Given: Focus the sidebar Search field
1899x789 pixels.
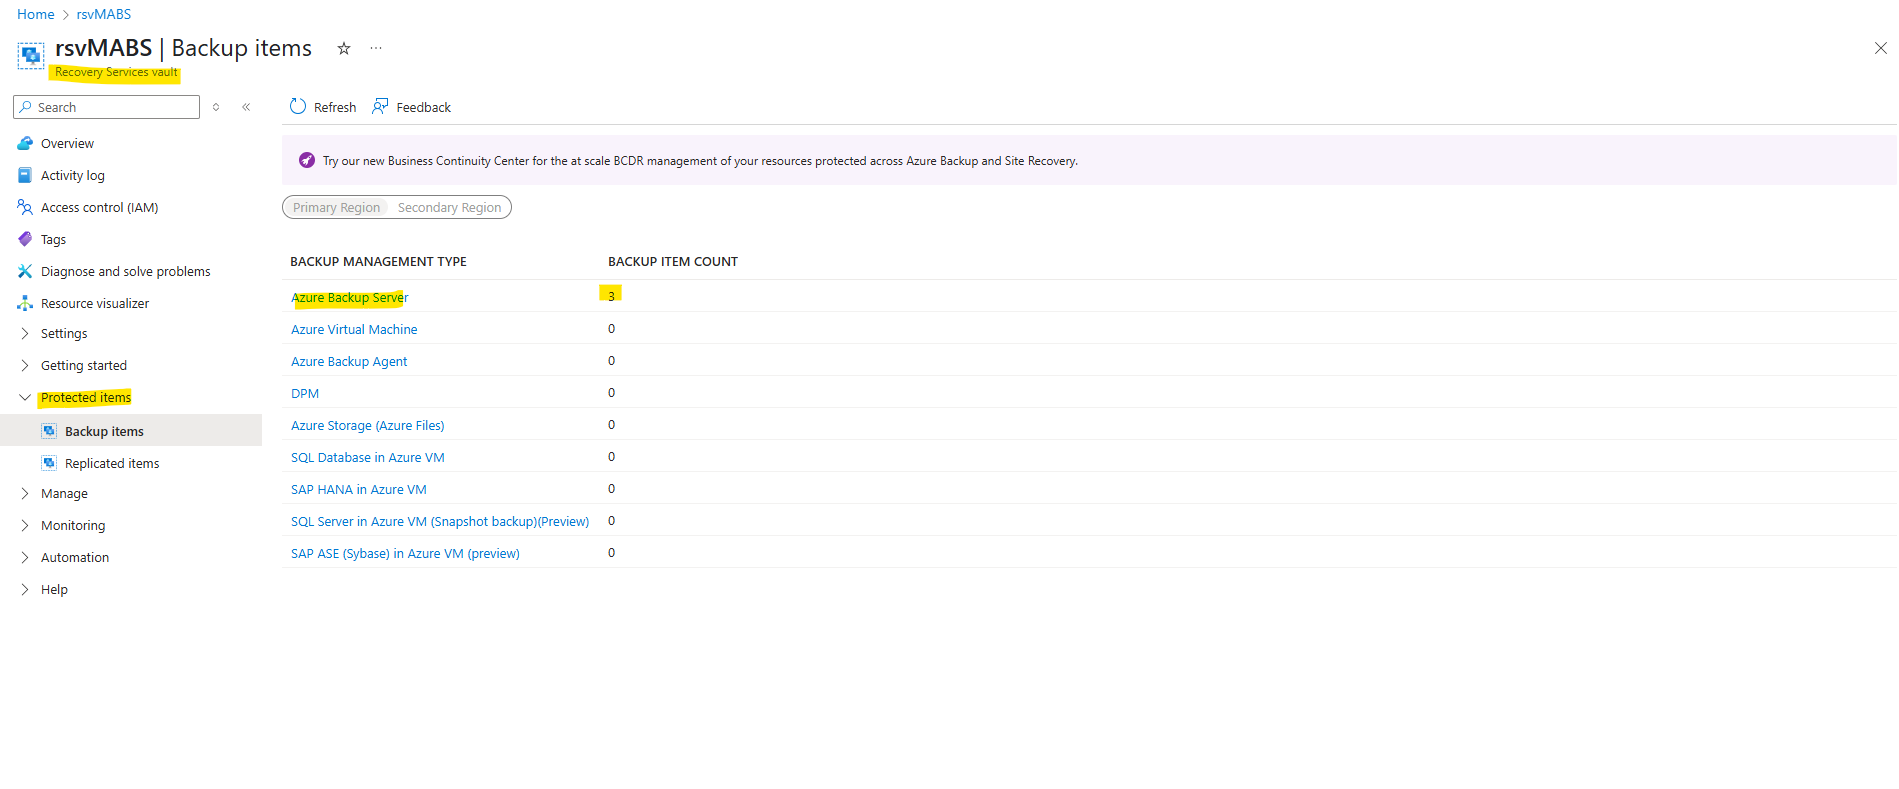Looking at the screenshot, I should pos(106,107).
